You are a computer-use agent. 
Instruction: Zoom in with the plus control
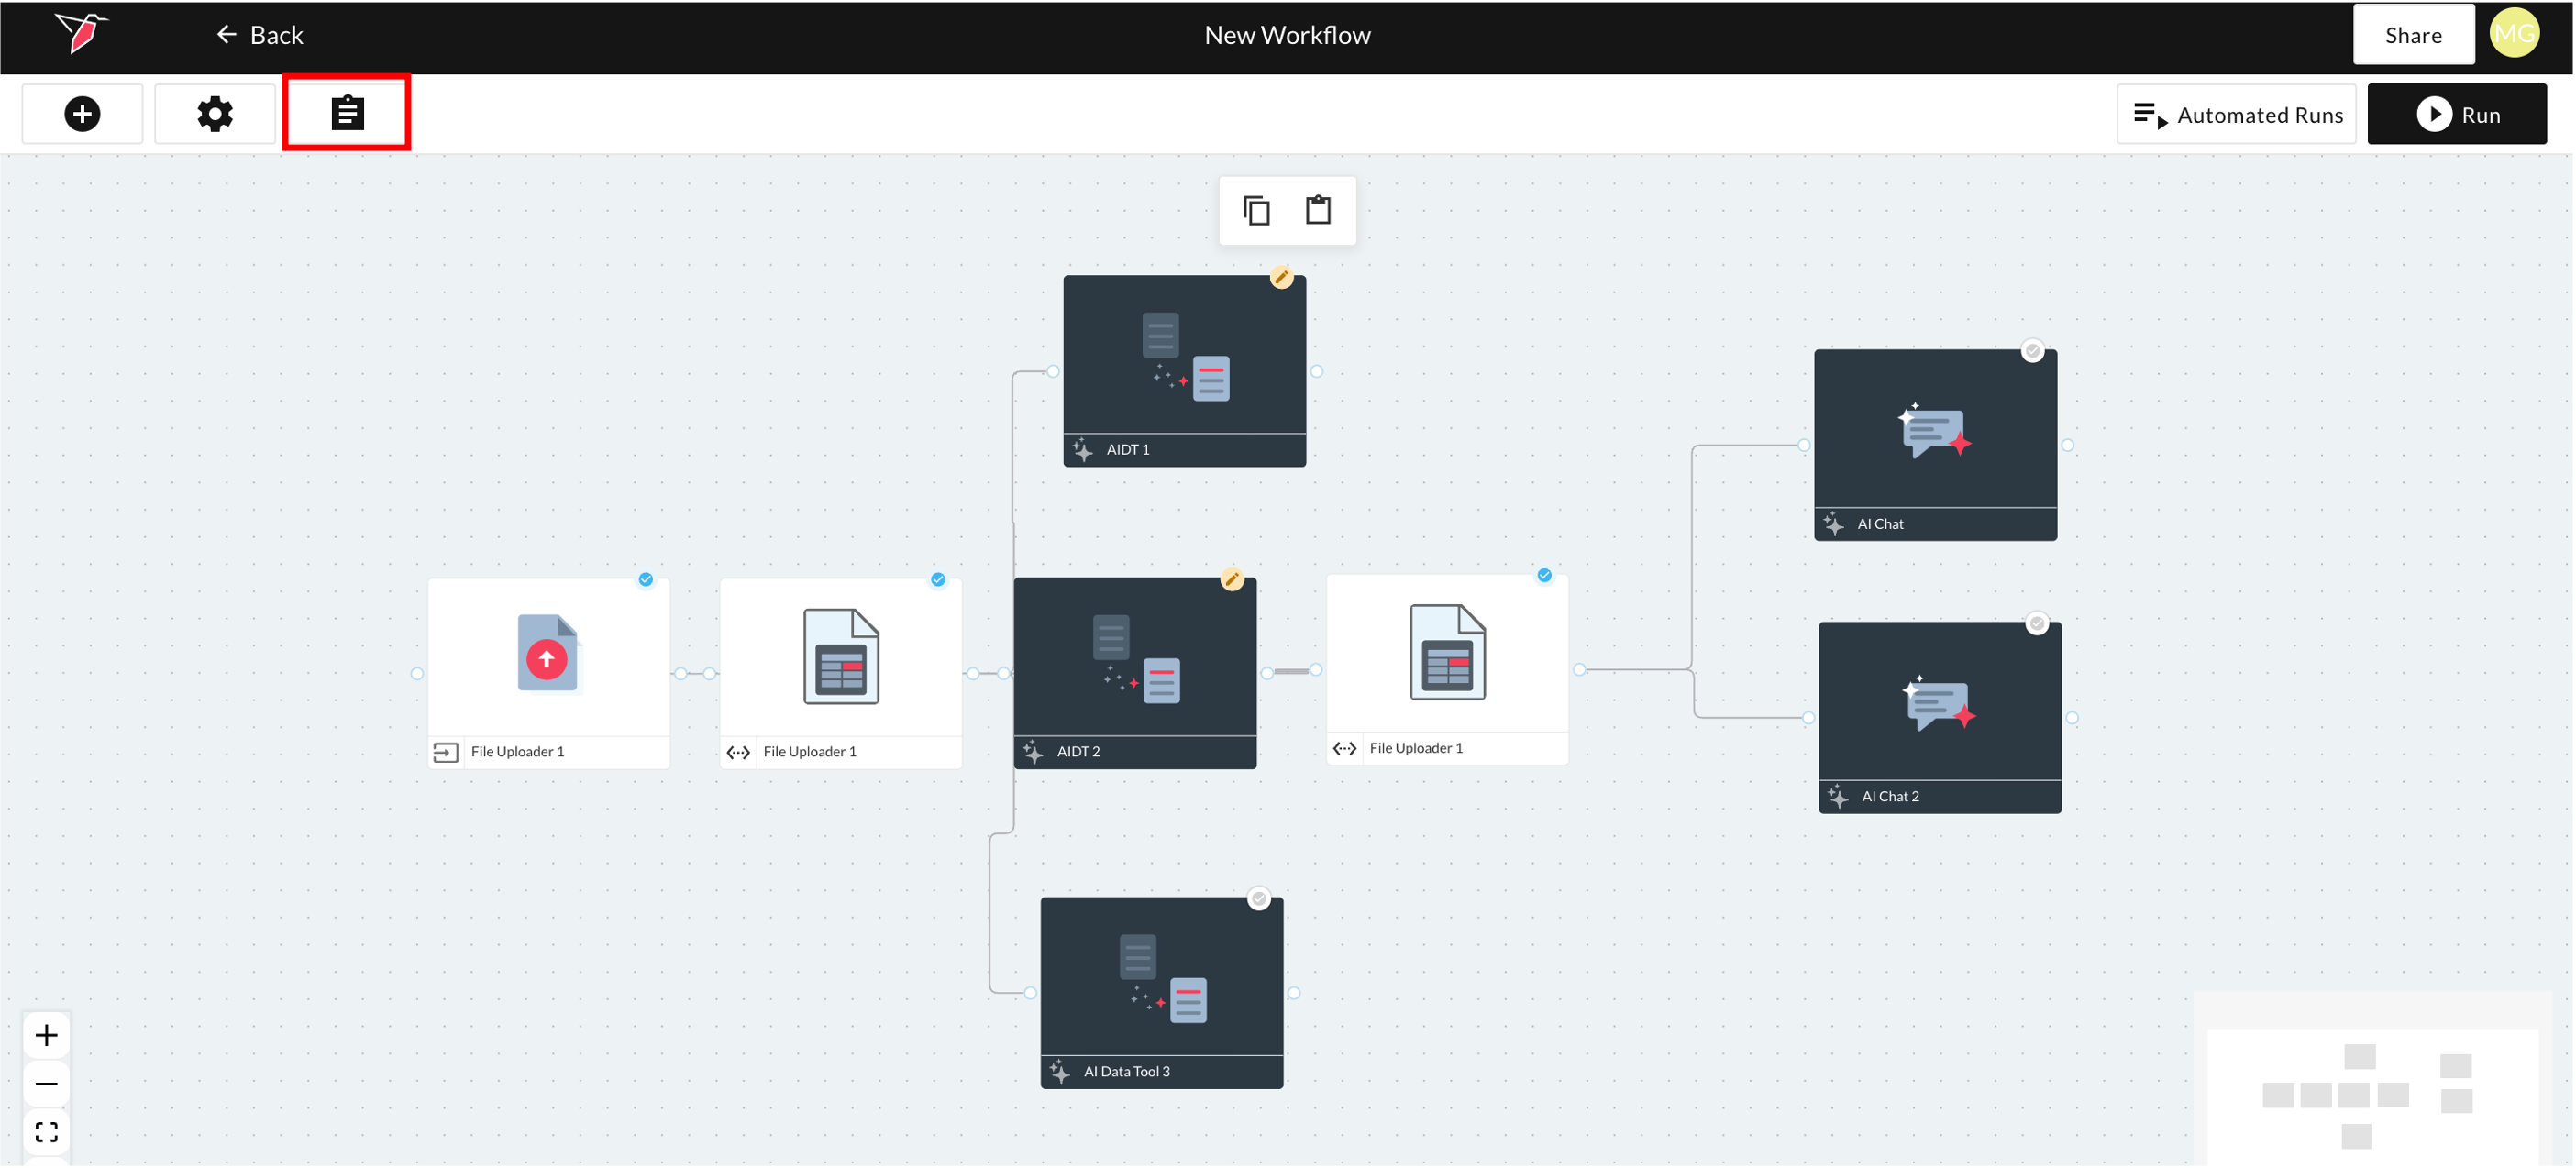46,1035
